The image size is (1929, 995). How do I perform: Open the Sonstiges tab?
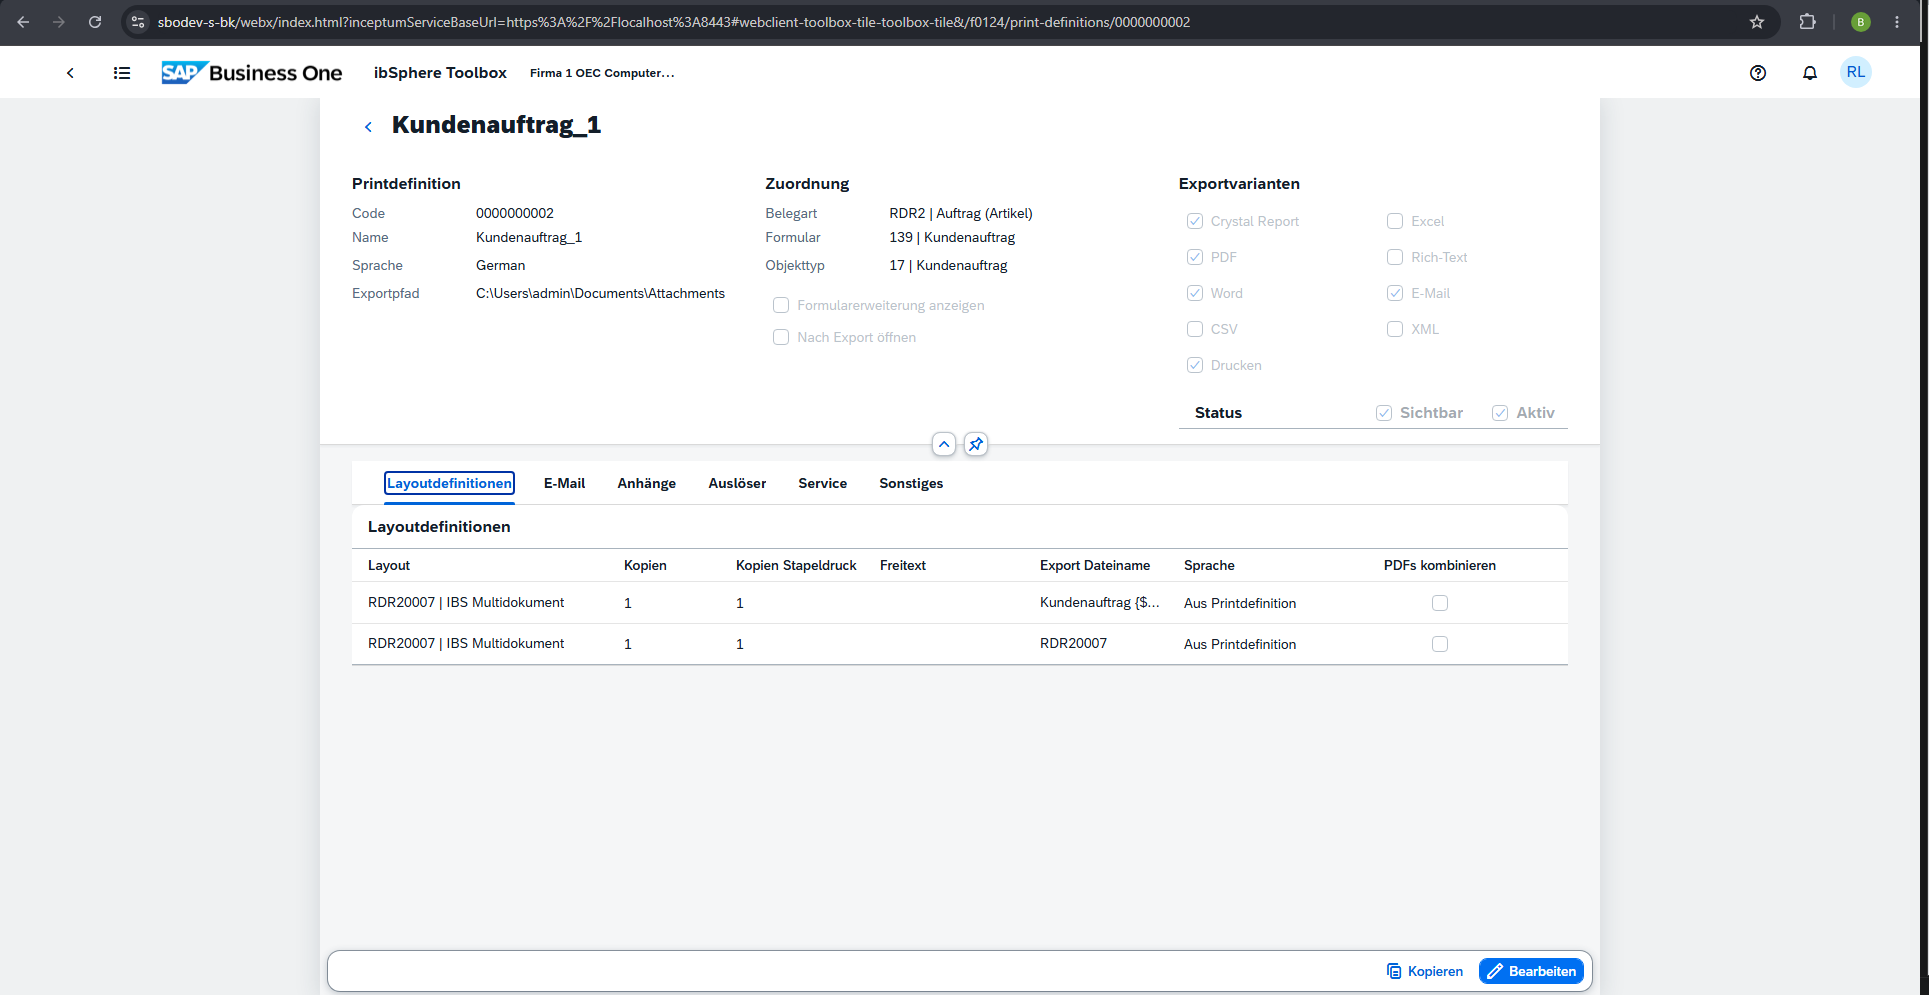911,483
